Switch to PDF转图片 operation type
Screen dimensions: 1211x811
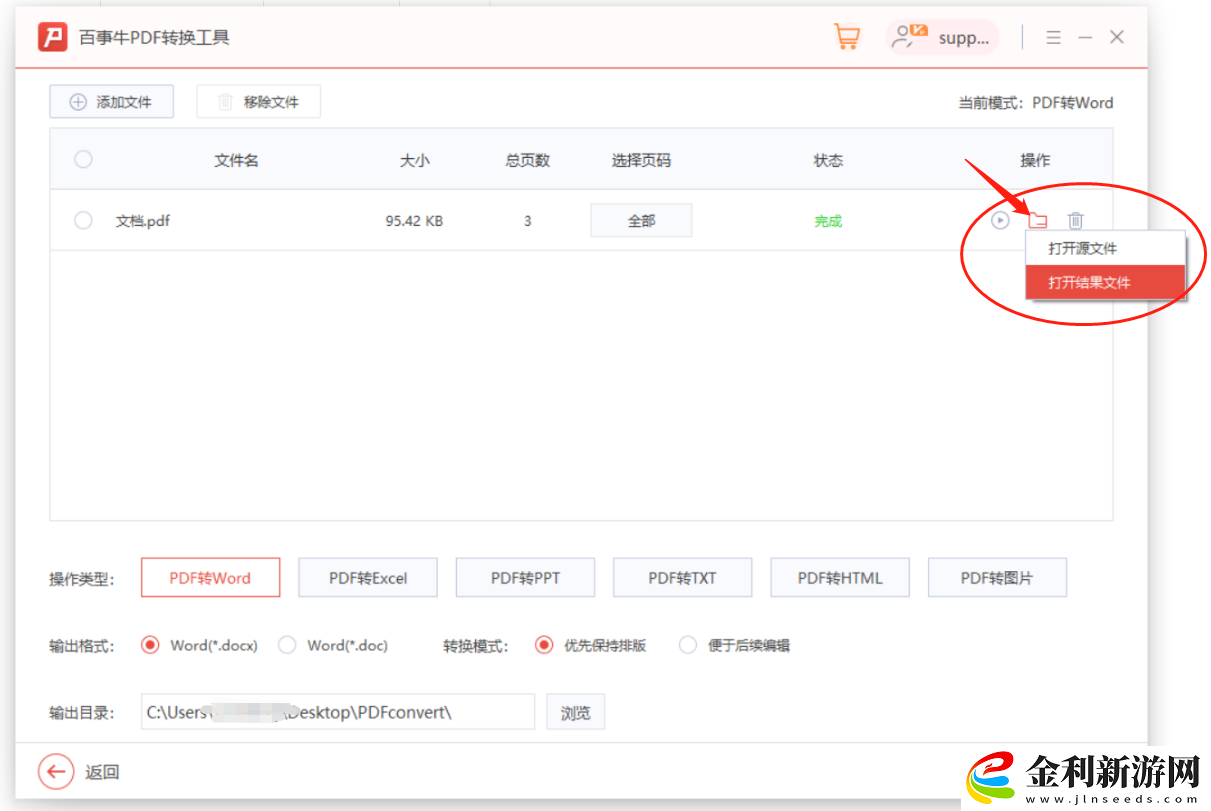997,577
